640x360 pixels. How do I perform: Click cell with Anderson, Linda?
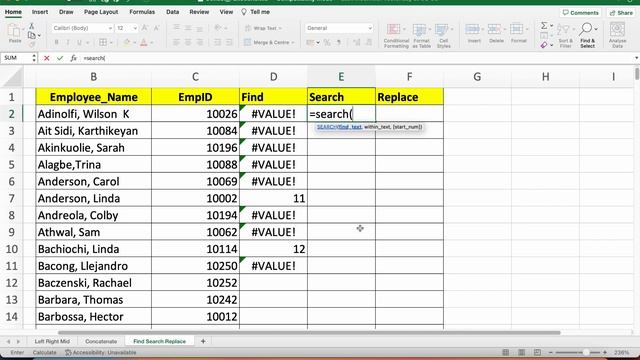(93, 198)
